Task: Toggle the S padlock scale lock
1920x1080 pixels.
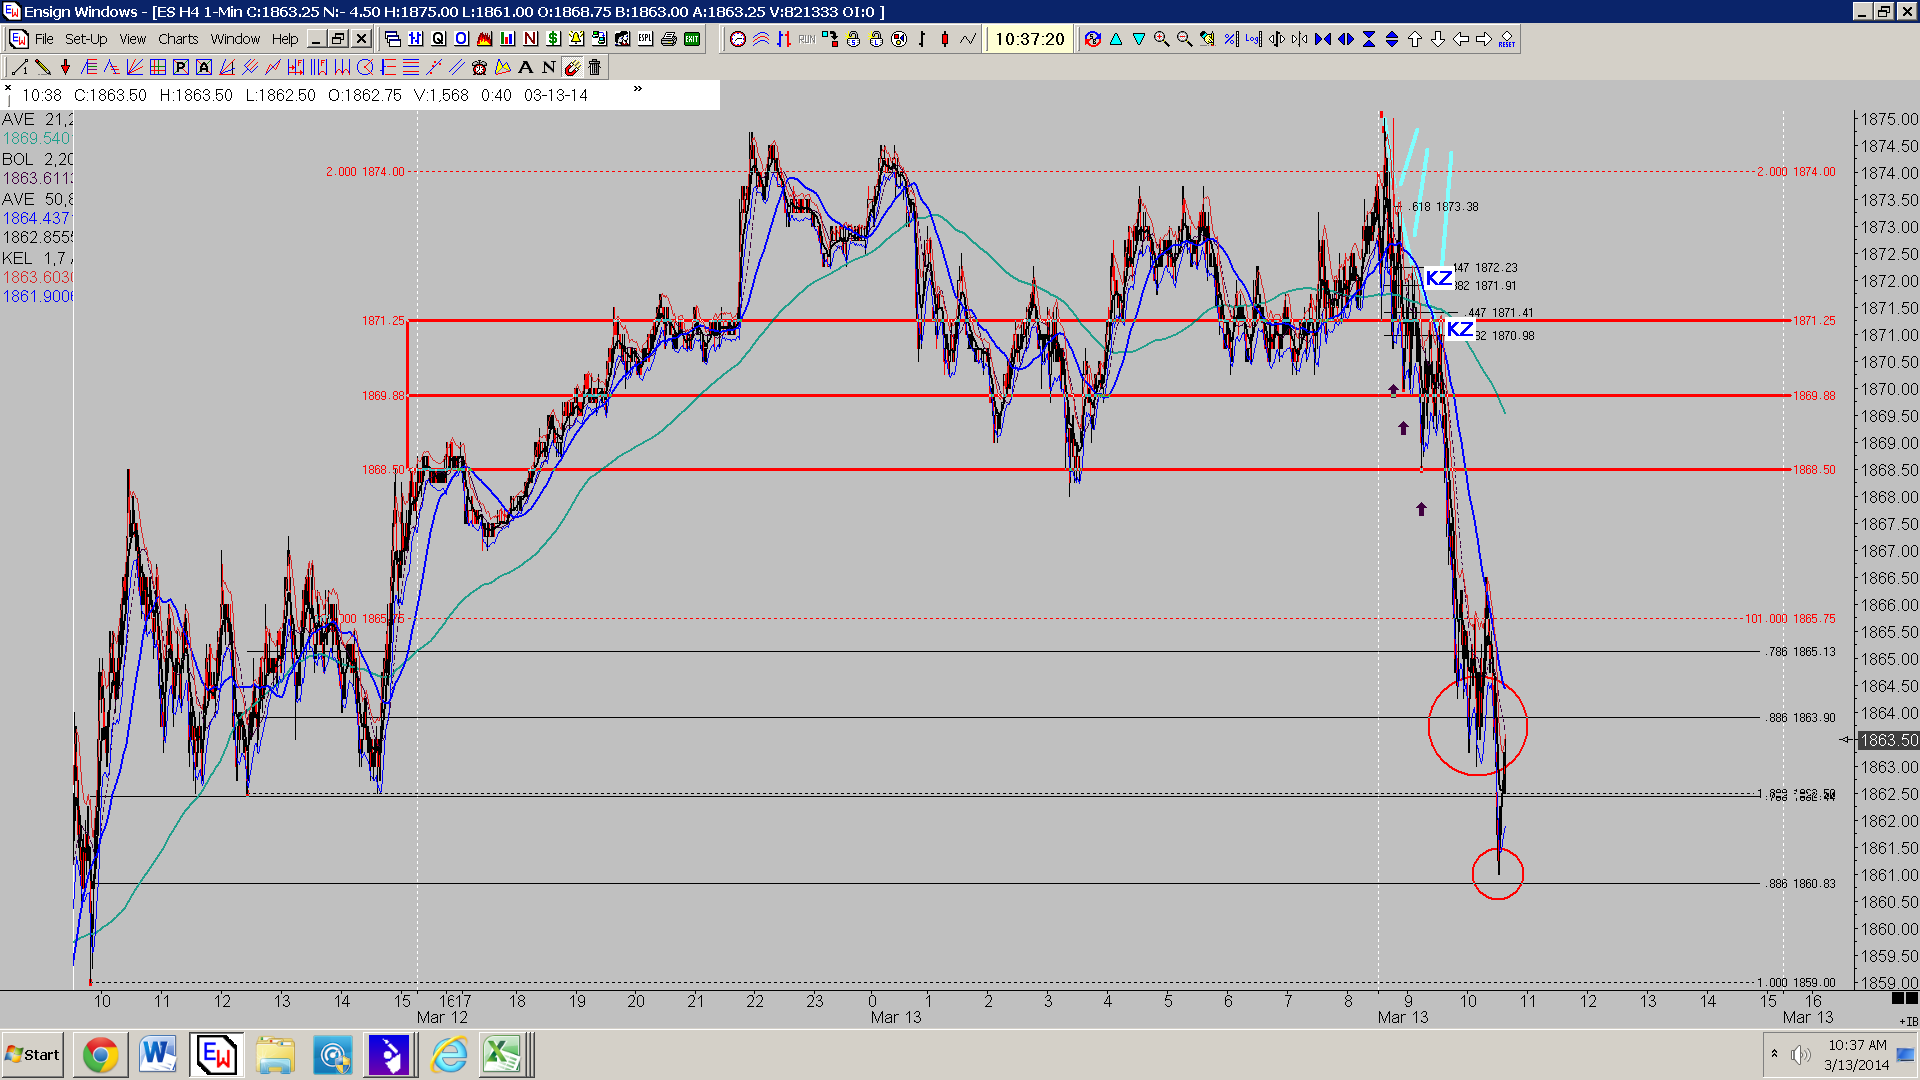Action: 853,39
